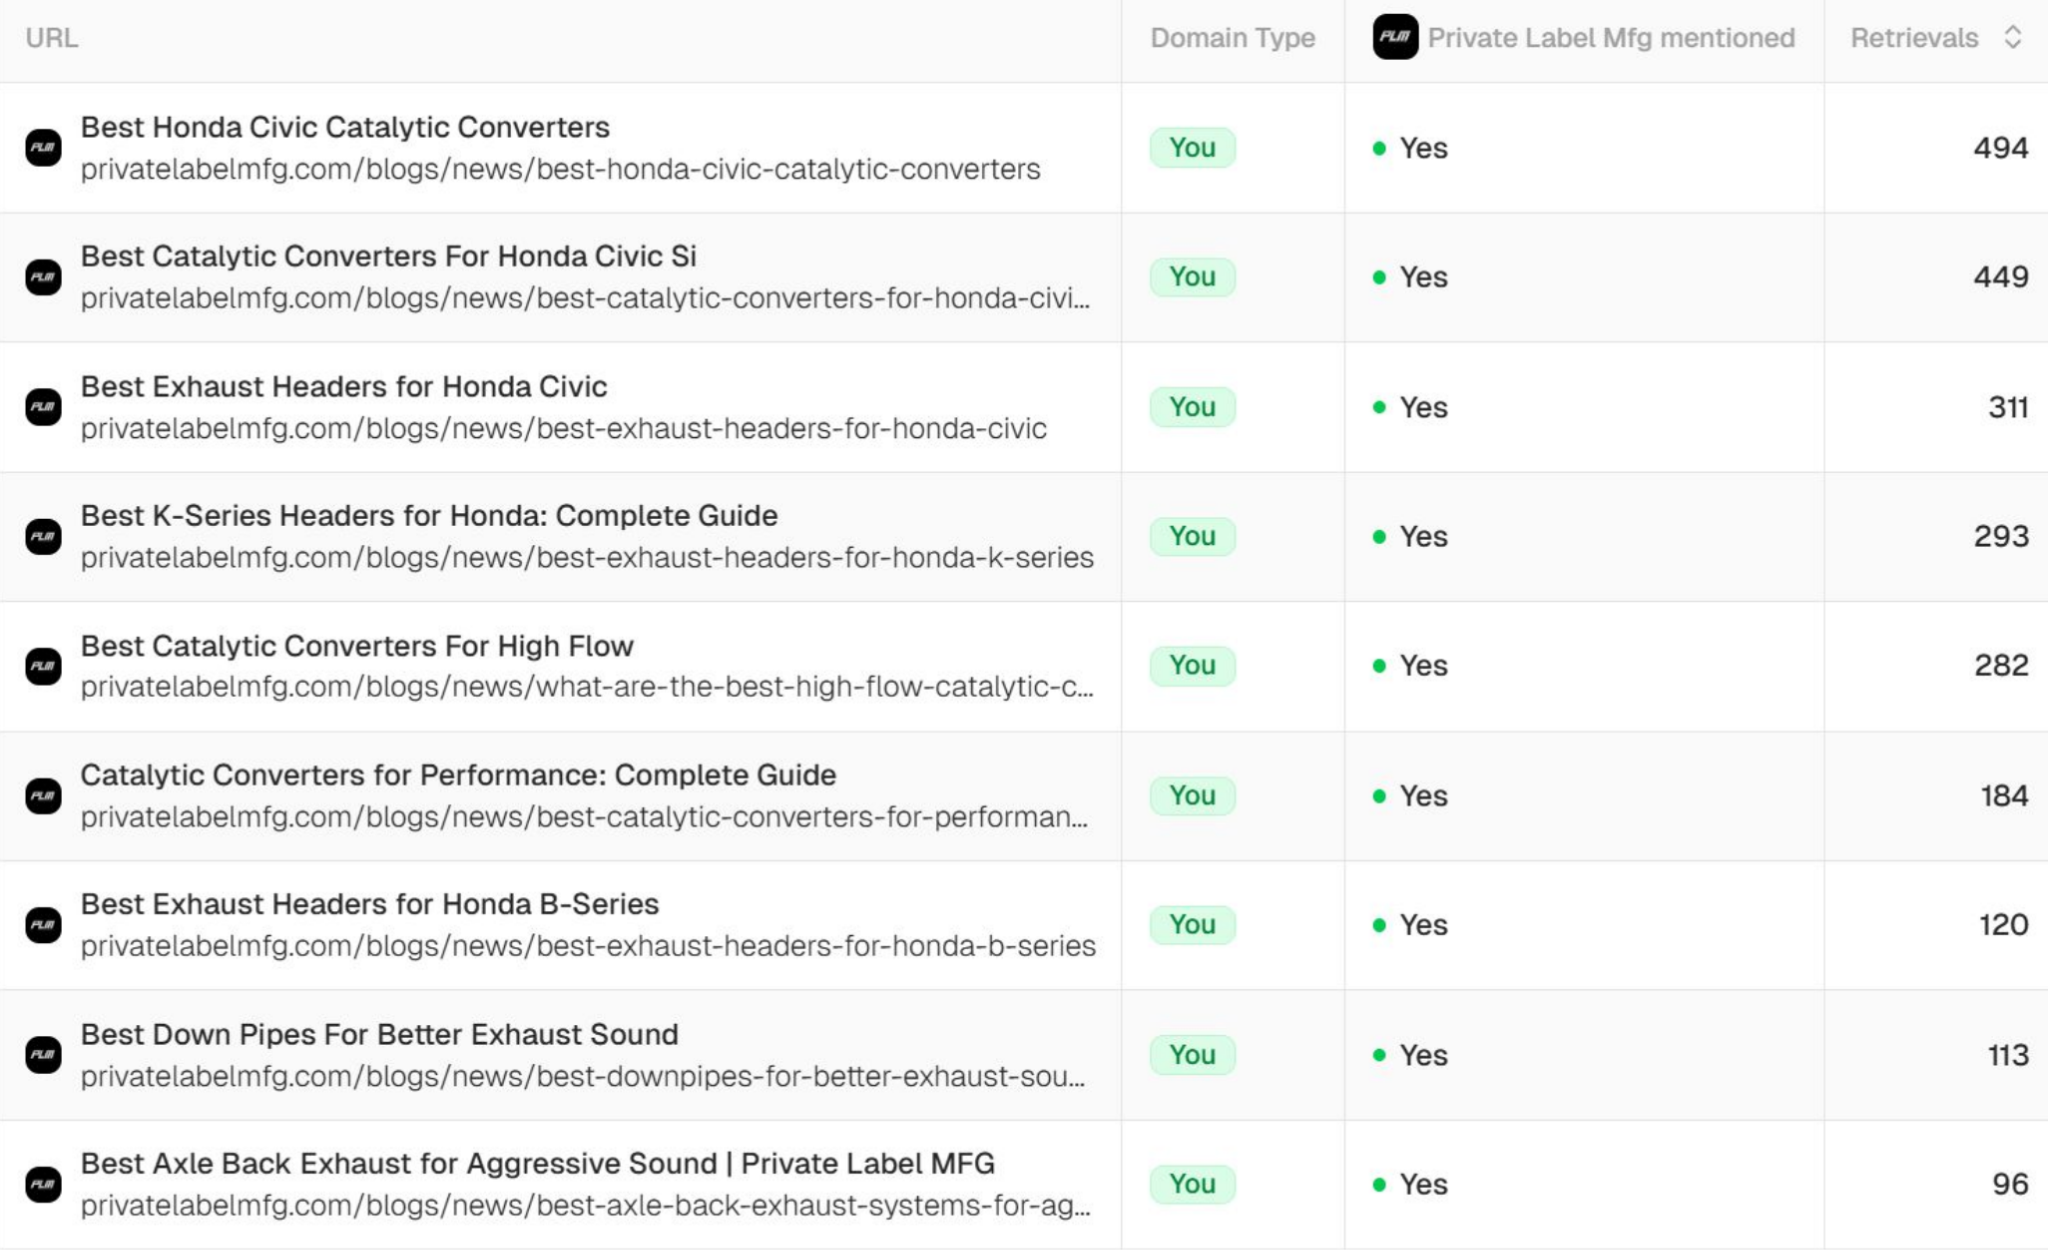2048x1250 pixels.
Task: Click Private Label Mfg logo in column header
Action: (1395, 38)
